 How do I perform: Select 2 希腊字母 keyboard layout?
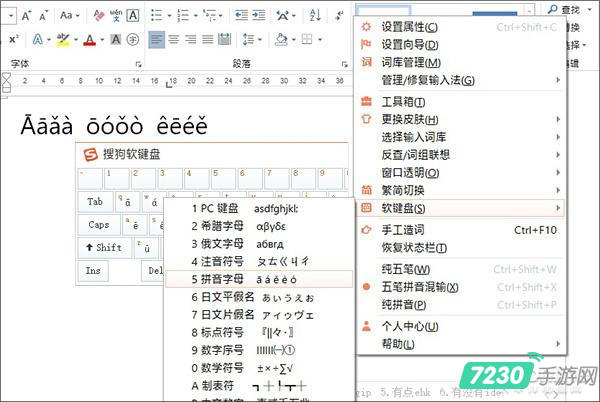pyautogui.click(x=259, y=226)
